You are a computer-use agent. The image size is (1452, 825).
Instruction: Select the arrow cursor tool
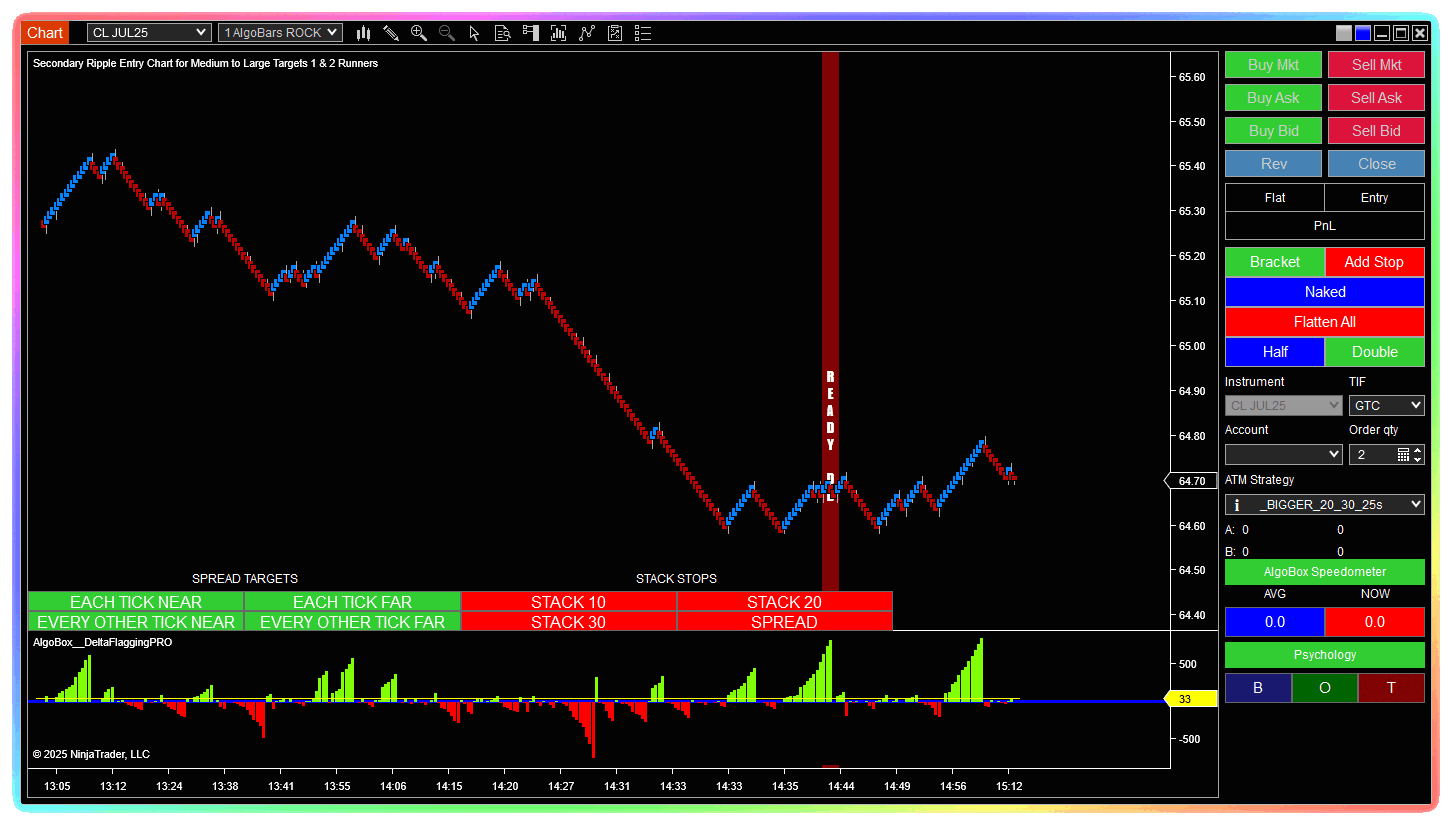pyautogui.click(x=474, y=33)
